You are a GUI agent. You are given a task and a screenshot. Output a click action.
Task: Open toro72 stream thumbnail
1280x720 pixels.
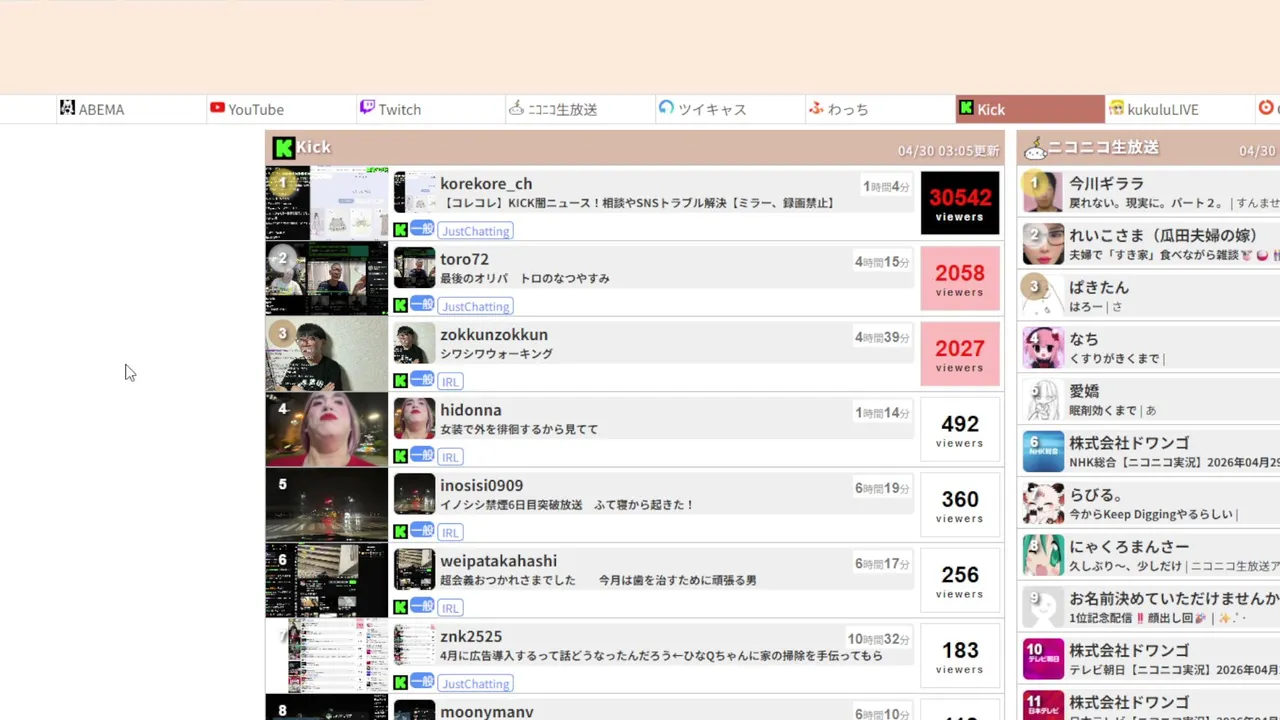[x=326, y=279]
